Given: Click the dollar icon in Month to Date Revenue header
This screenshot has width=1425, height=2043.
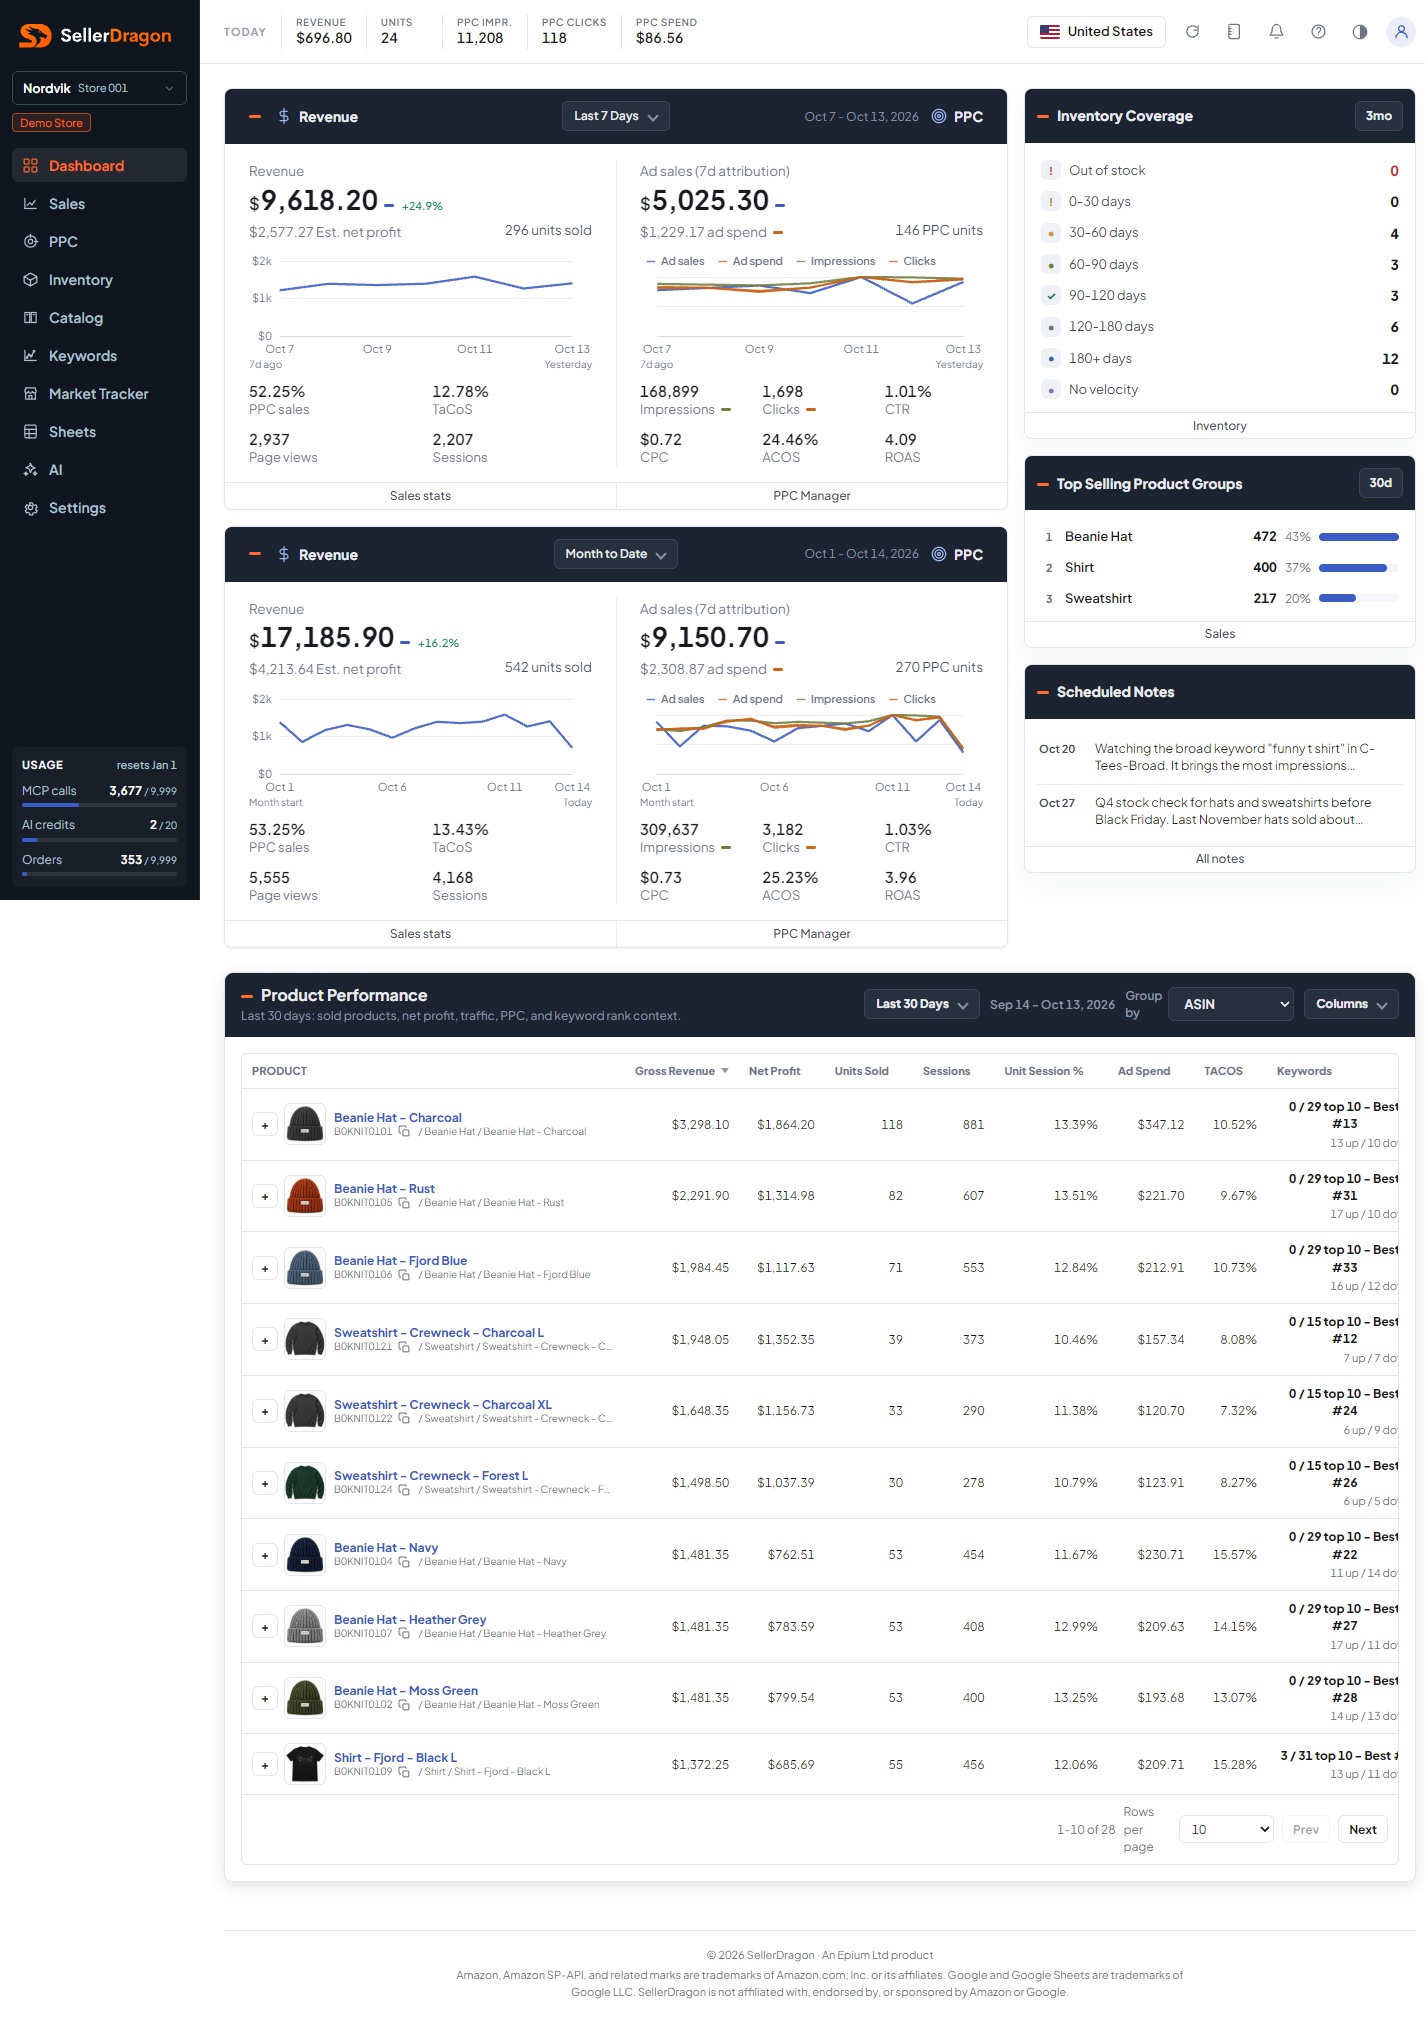Looking at the screenshot, I should 284,554.
